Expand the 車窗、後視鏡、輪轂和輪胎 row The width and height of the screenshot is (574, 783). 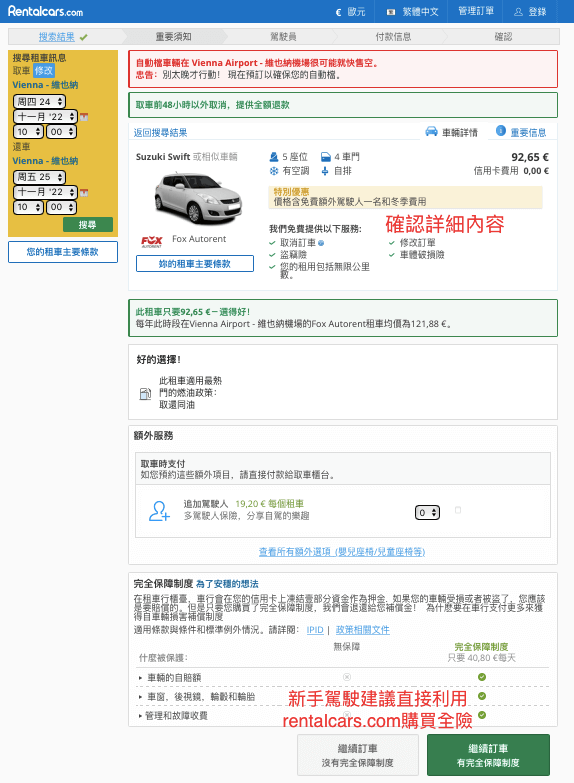[197, 697]
